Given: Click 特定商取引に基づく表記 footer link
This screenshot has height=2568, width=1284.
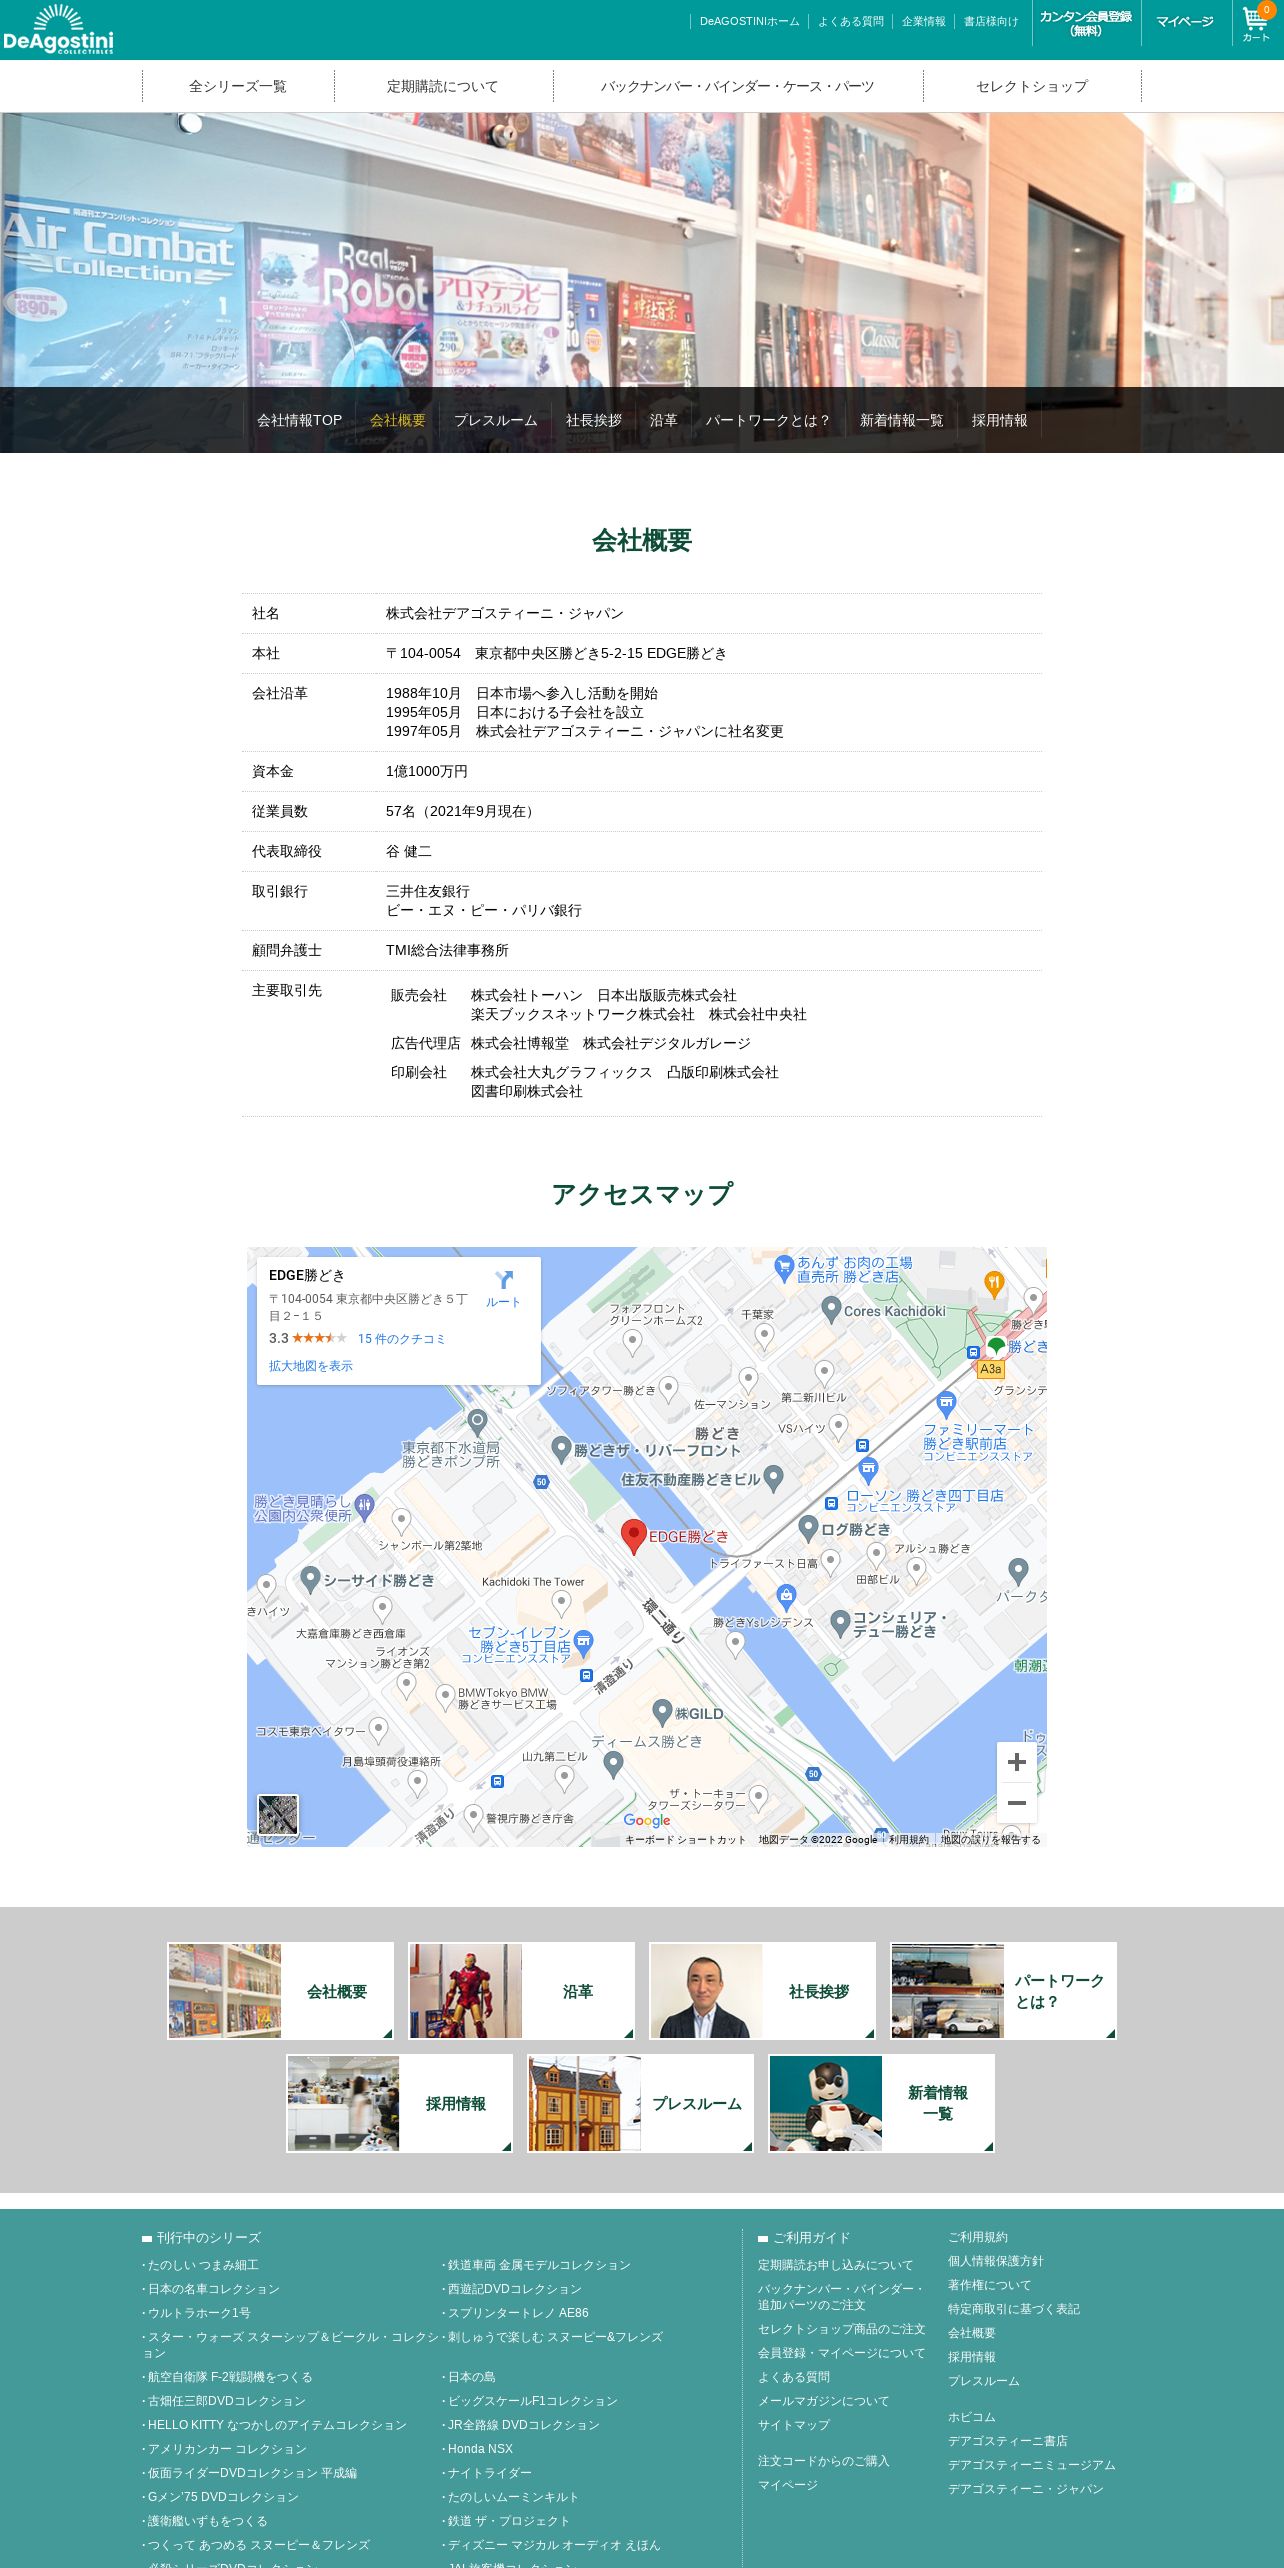Looking at the screenshot, I should 1014,2309.
